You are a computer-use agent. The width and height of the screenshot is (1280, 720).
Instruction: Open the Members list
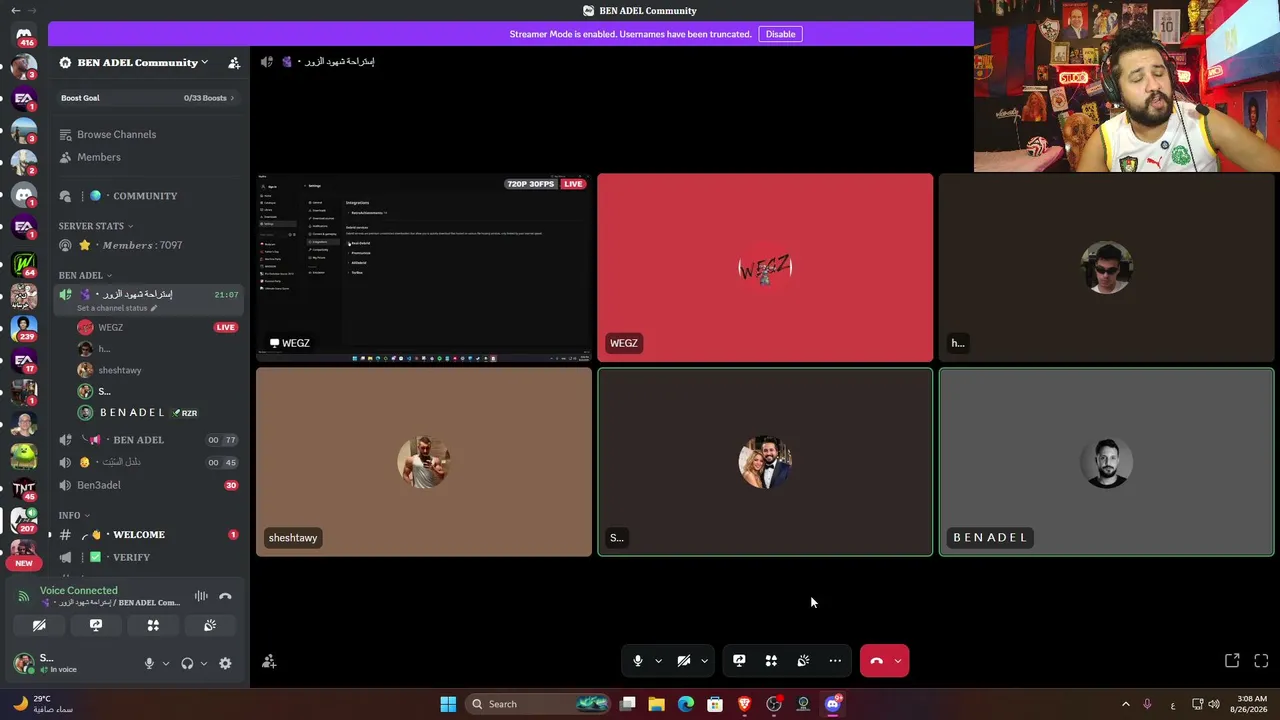coord(148,157)
